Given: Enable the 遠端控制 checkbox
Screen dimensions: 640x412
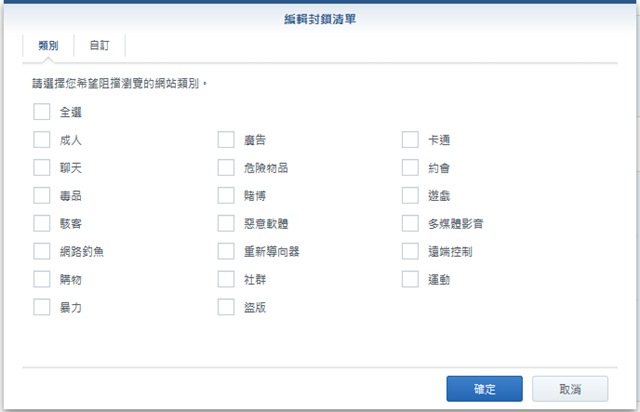Looking at the screenshot, I should (x=410, y=251).
